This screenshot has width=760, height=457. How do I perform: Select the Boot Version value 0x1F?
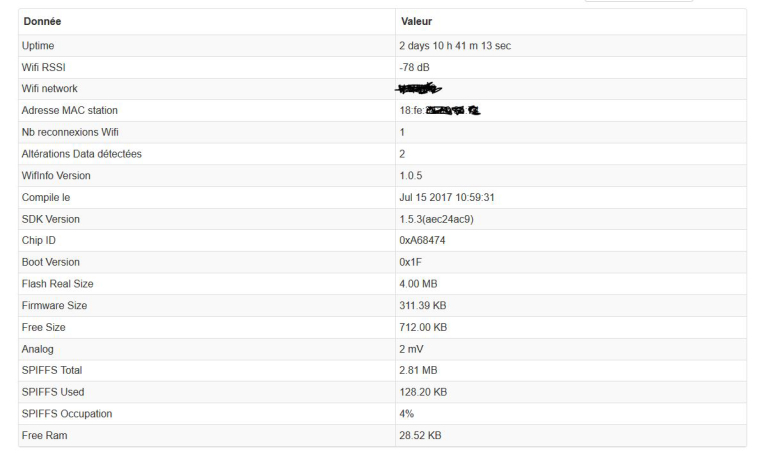coord(411,262)
